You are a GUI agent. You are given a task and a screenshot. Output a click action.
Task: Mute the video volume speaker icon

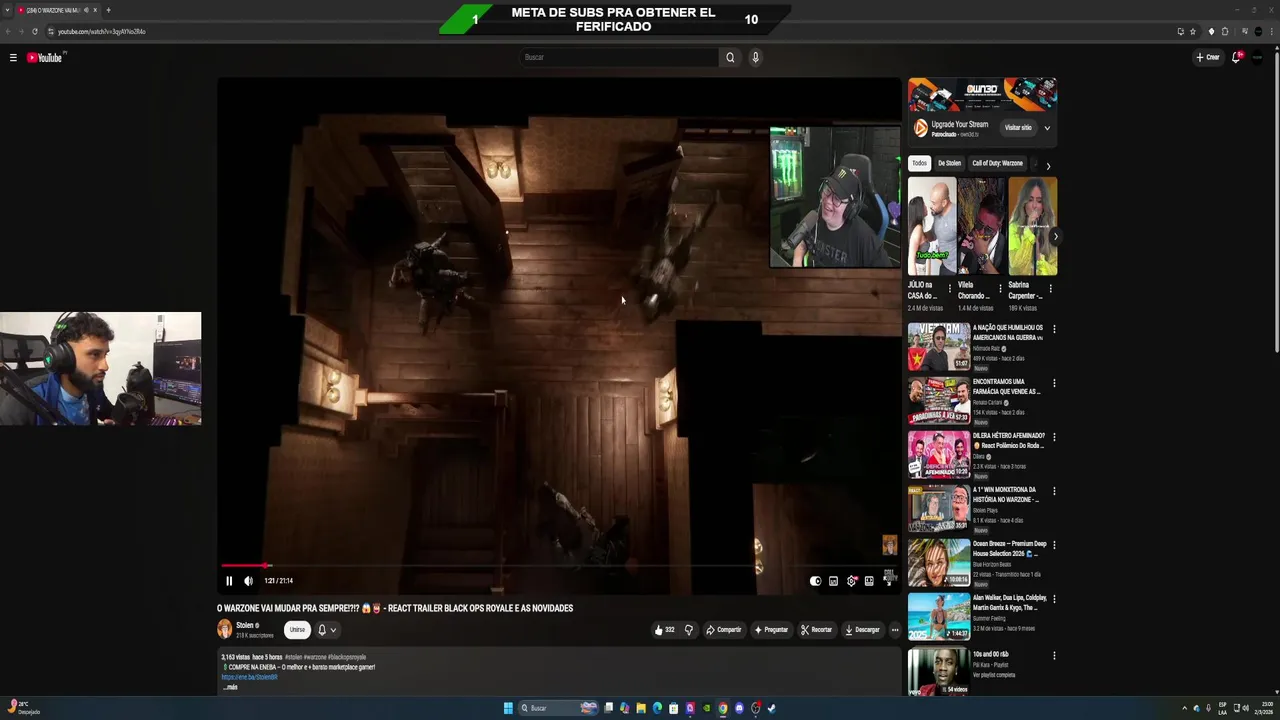(248, 581)
